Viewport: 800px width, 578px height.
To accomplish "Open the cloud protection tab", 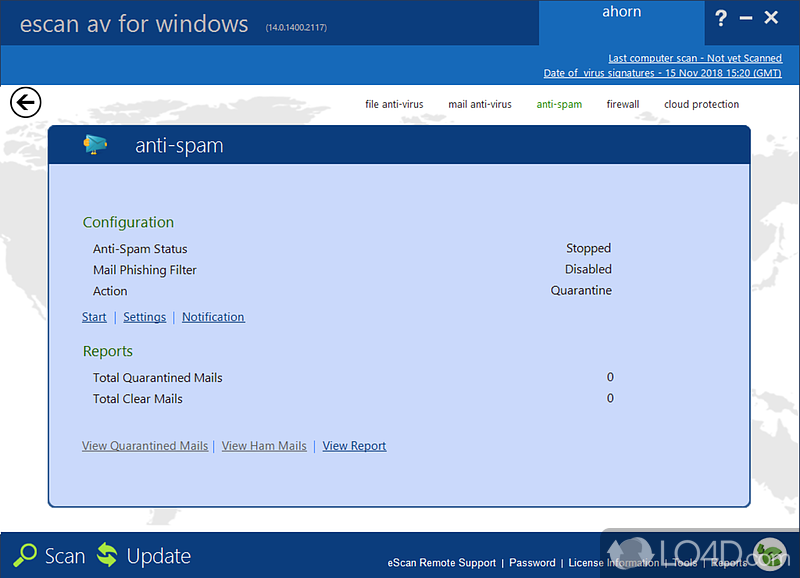I will [x=701, y=104].
